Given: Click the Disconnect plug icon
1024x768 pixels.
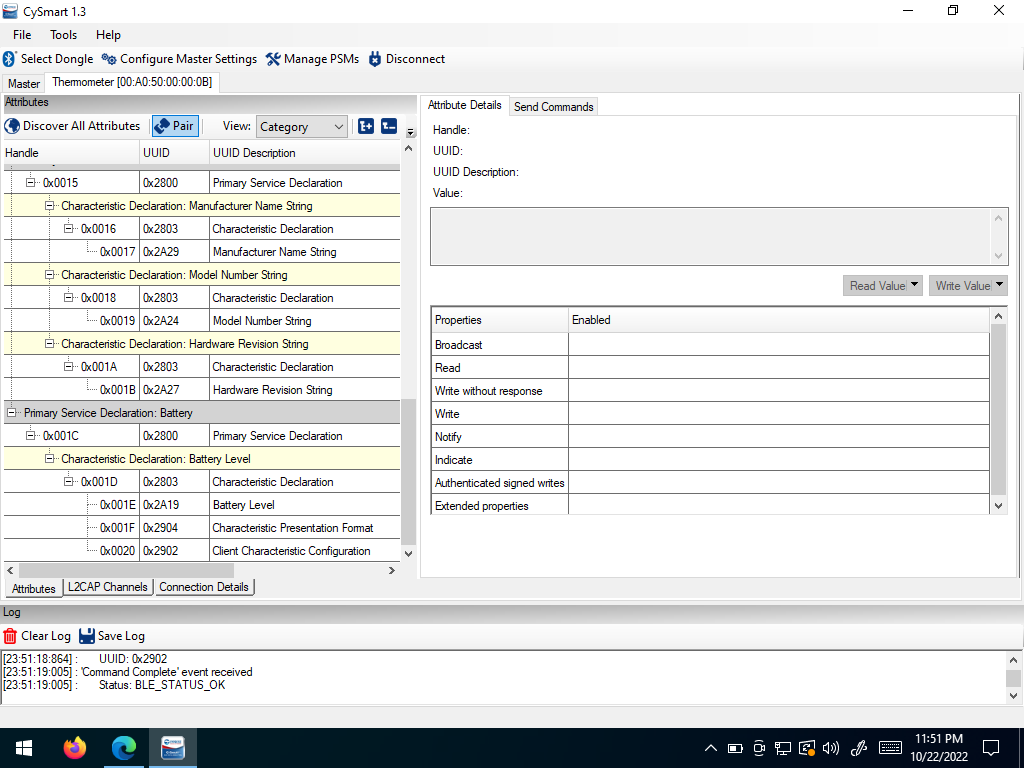Looking at the screenshot, I should pyautogui.click(x=375, y=59).
